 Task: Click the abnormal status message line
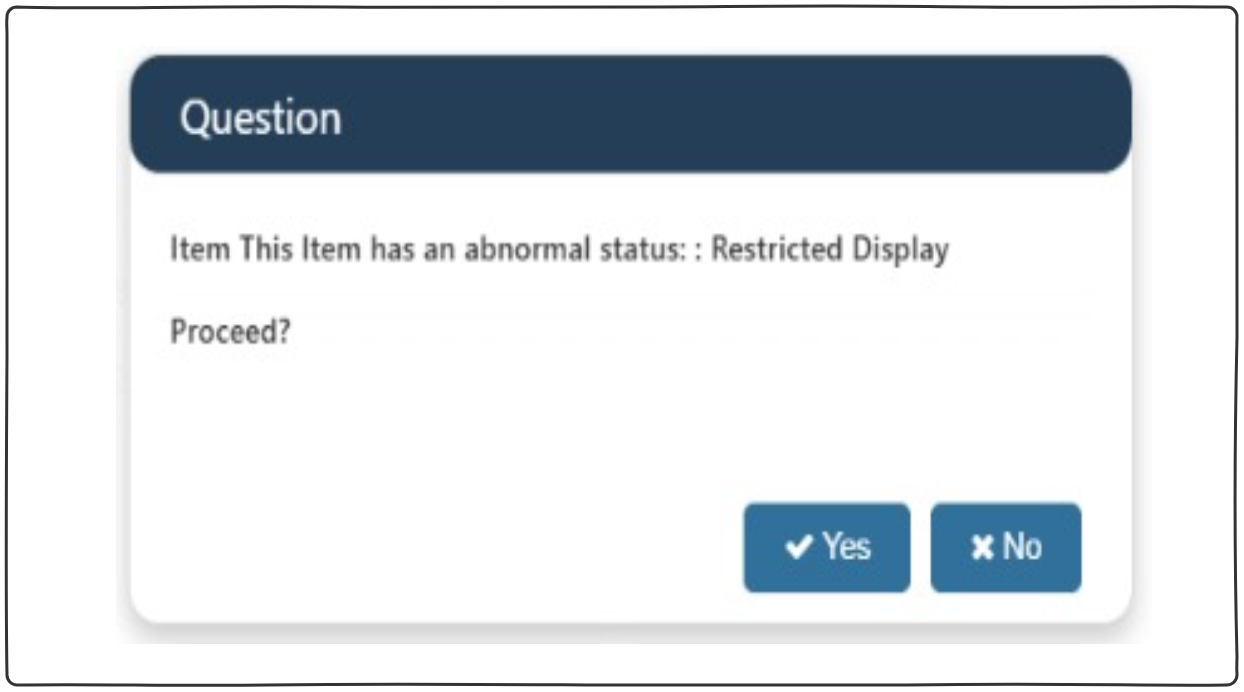click(x=558, y=249)
